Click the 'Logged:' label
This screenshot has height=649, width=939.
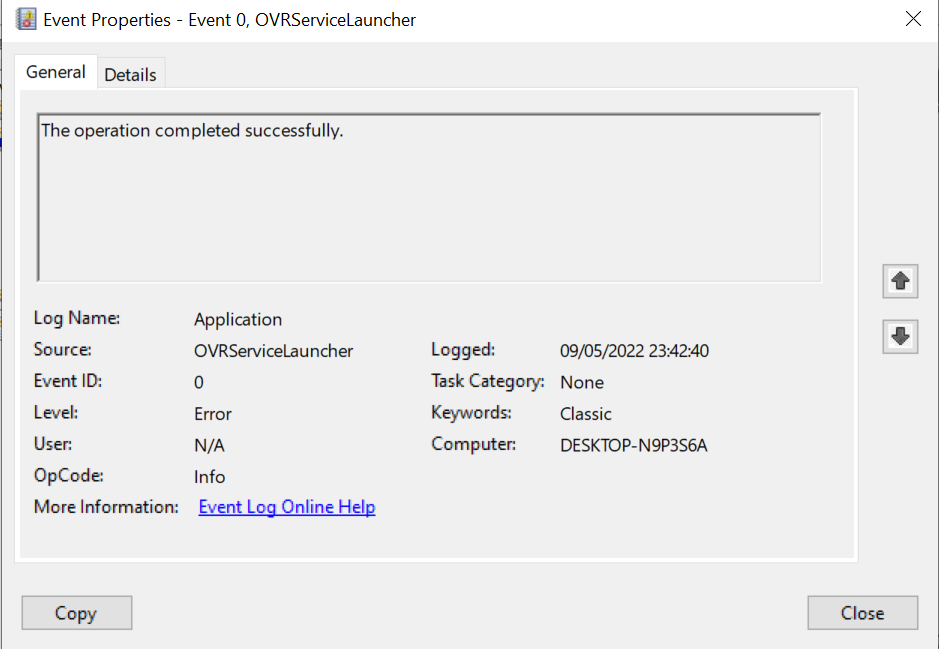463,350
